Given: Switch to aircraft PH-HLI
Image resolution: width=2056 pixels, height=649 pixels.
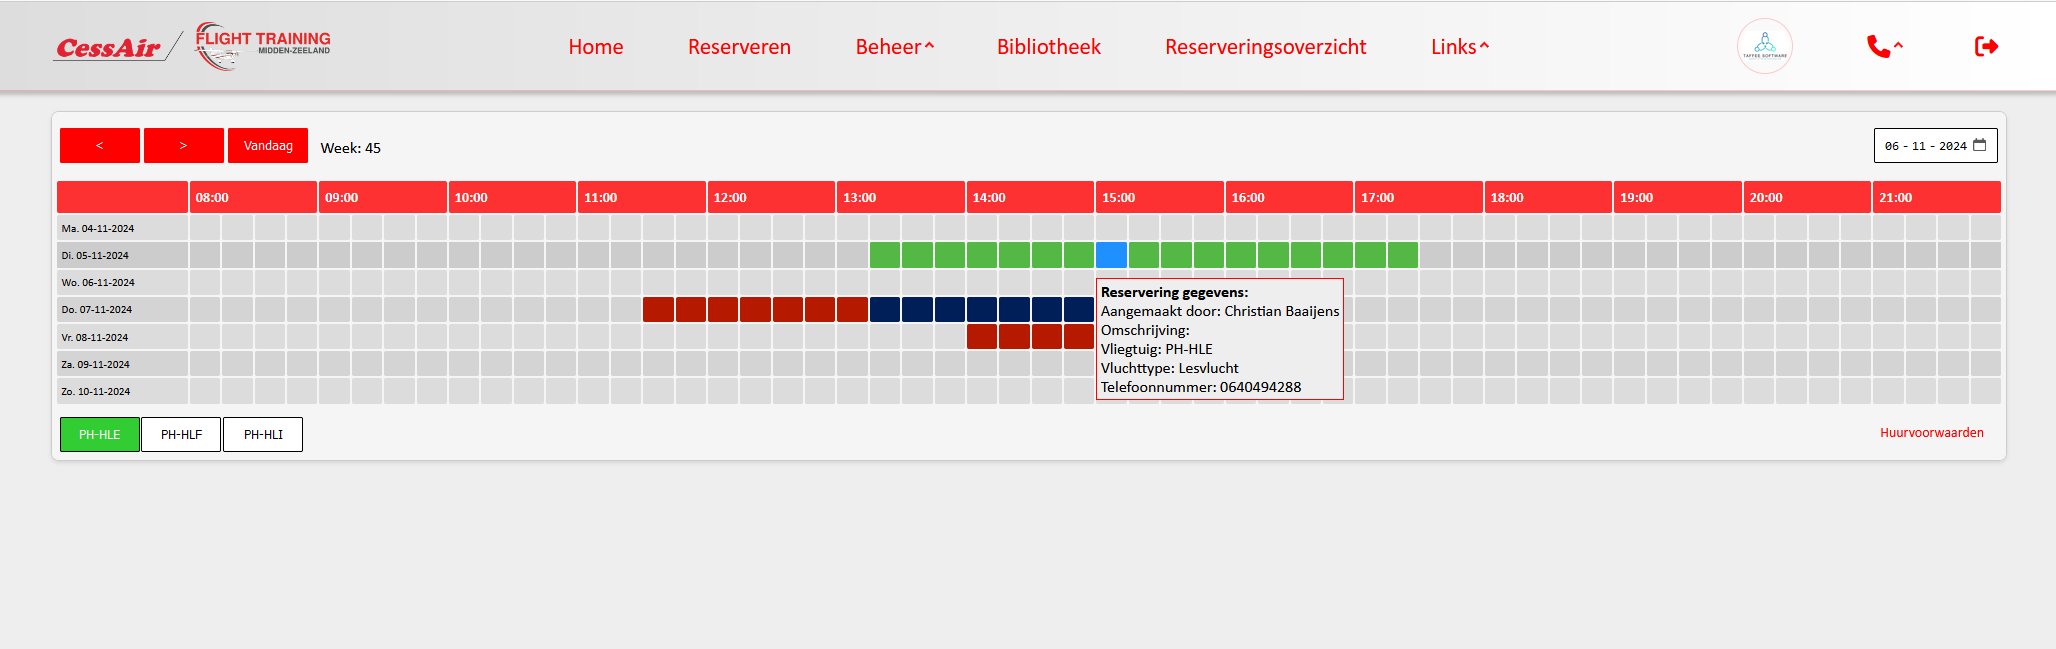Looking at the screenshot, I should click(263, 435).
